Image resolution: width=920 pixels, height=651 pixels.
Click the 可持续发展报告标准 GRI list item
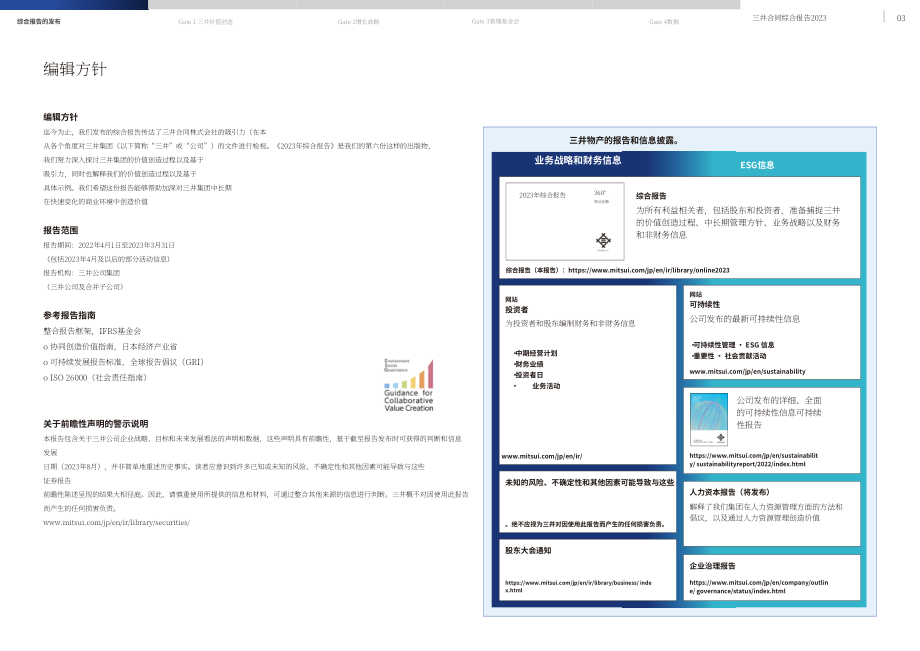point(123,362)
